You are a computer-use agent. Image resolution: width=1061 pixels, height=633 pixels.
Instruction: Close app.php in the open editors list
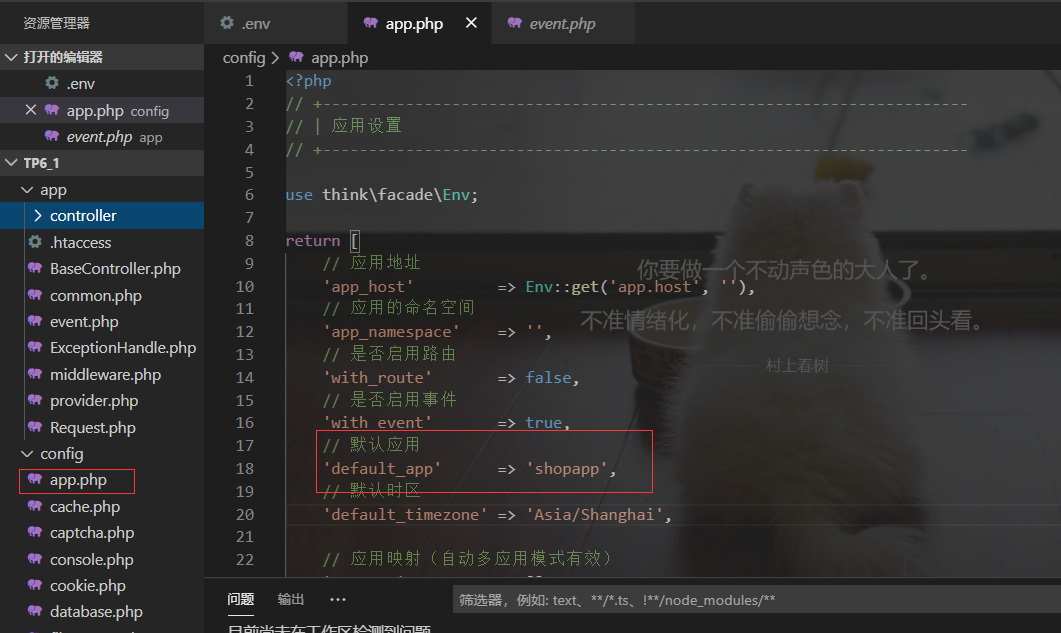pyautogui.click(x=30, y=110)
